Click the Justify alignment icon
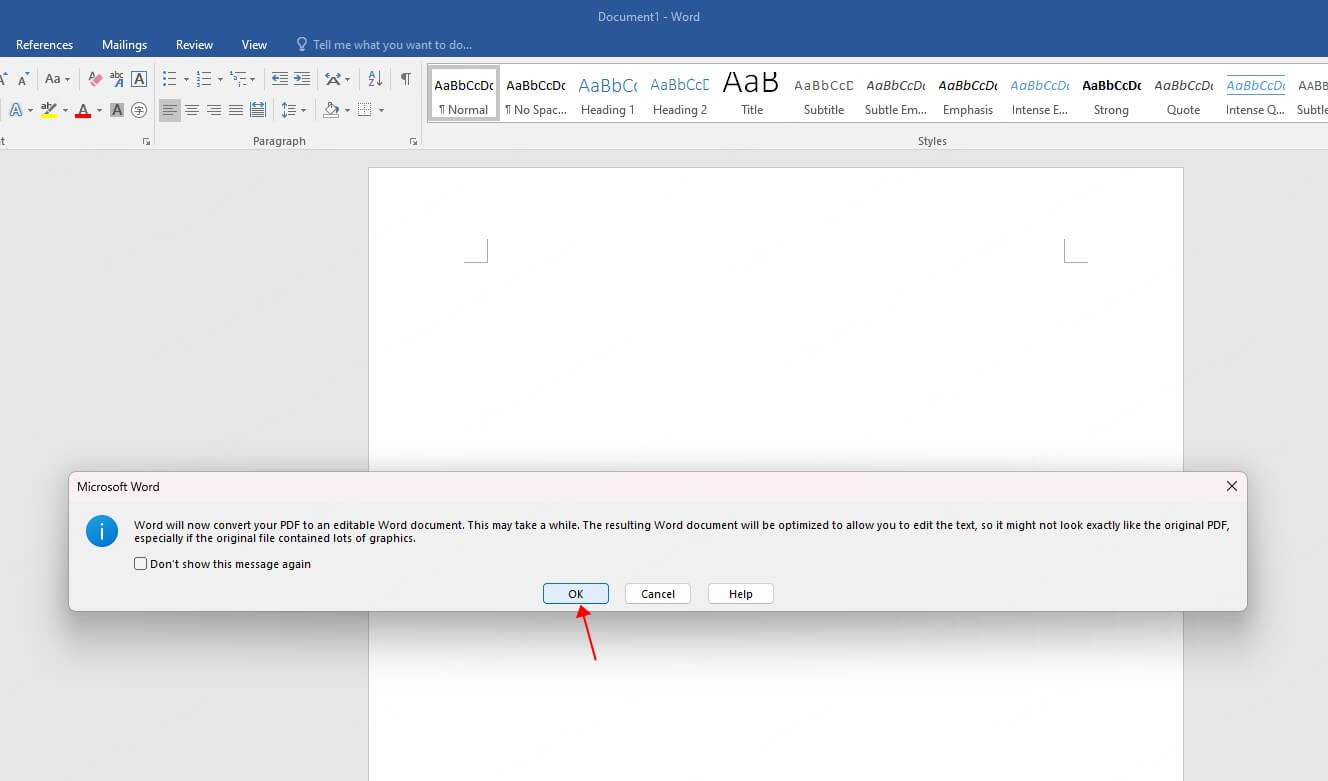The height and width of the screenshot is (781, 1328). pos(236,110)
